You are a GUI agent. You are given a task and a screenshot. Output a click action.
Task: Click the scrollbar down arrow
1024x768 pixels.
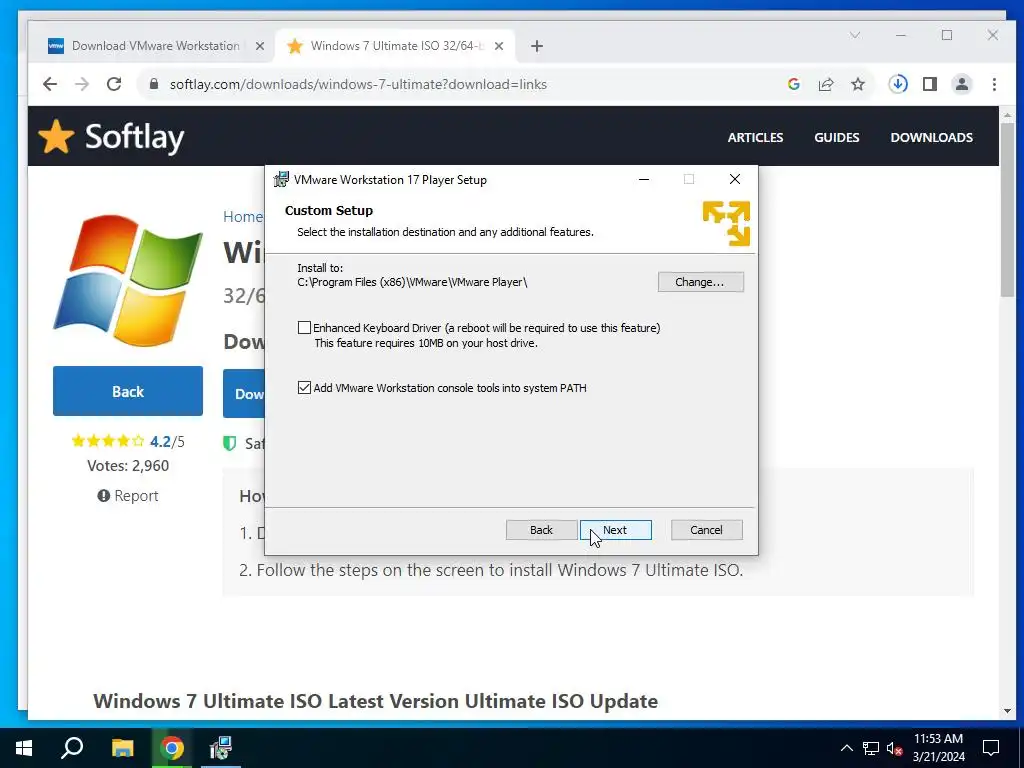[1008, 711]
